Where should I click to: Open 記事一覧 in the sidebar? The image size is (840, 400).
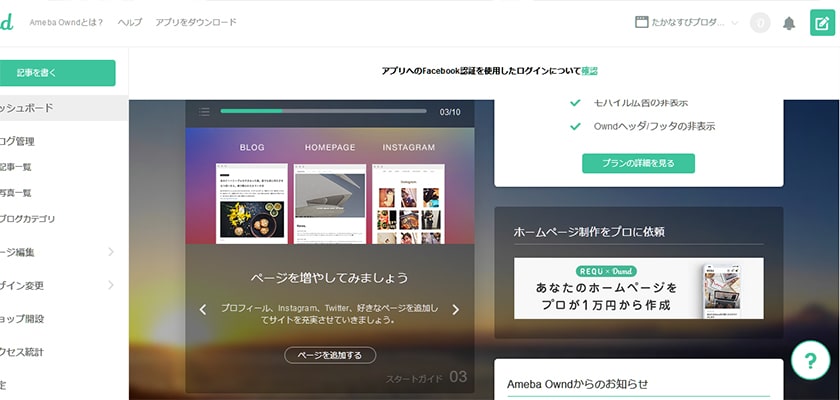16,167
